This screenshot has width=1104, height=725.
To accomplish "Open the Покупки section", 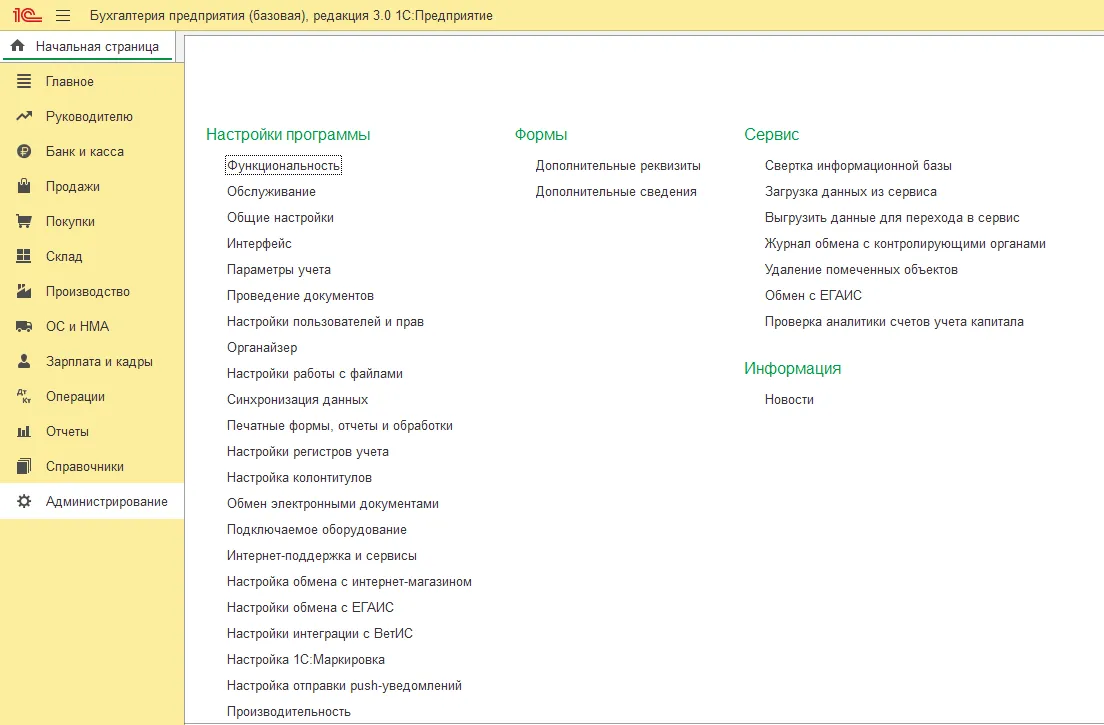I will tap(70, 222).
